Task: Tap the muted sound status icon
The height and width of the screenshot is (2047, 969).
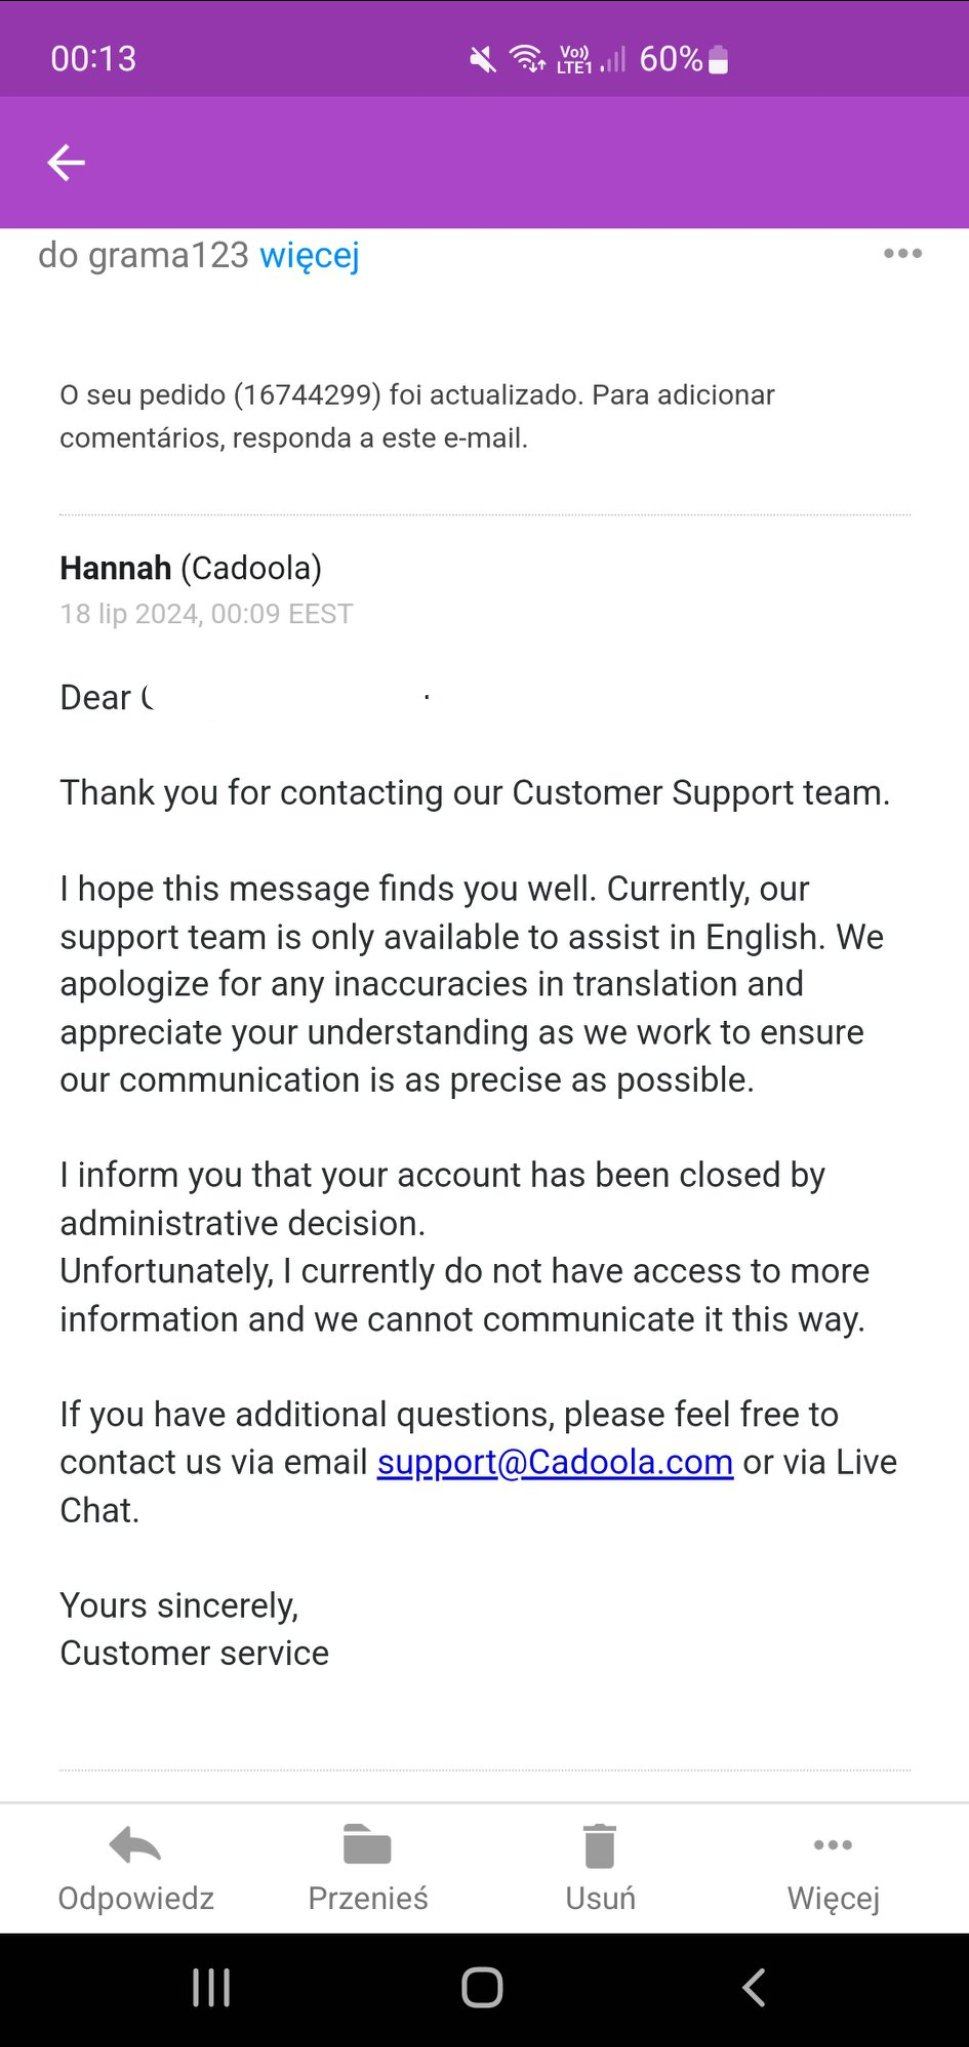Action: click(x=483, y=60)
